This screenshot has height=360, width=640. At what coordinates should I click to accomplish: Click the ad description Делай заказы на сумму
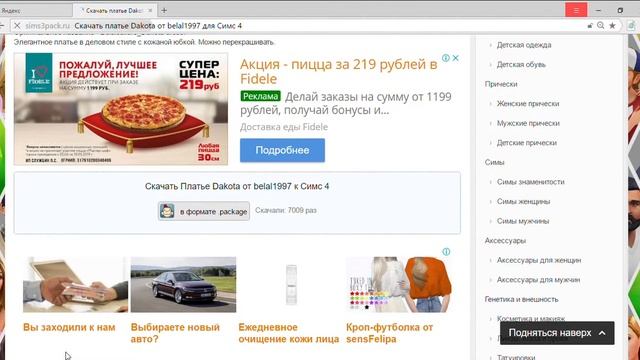tap(347, 103)
